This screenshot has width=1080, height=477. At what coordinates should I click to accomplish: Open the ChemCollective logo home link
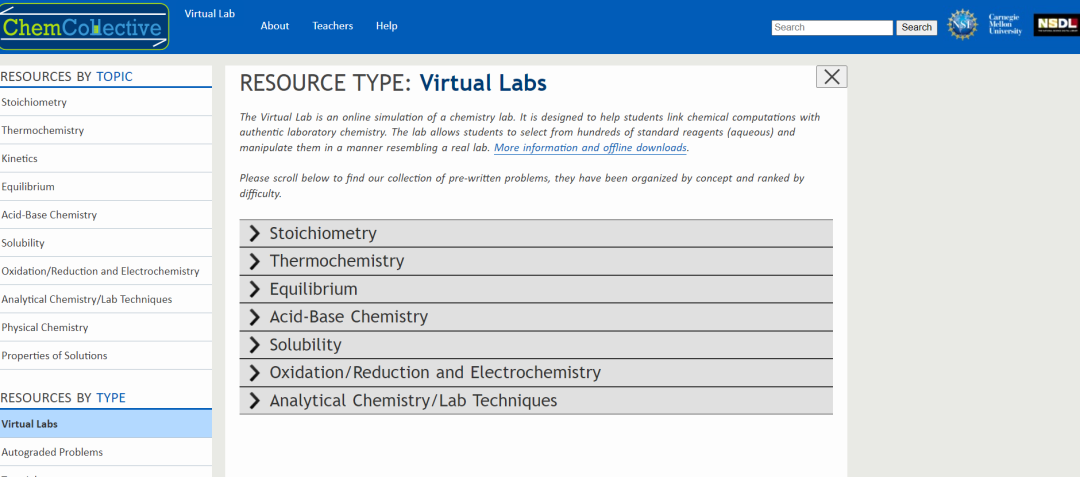tap(84, 27)
